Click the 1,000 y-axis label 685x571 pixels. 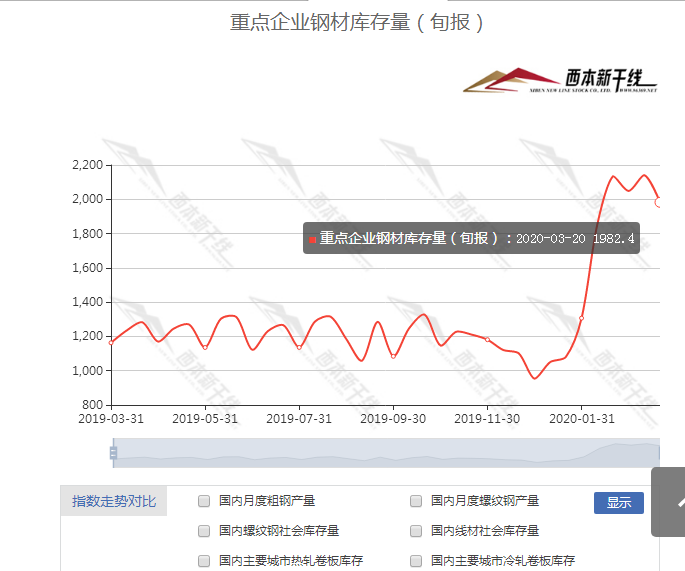point(87,370)
